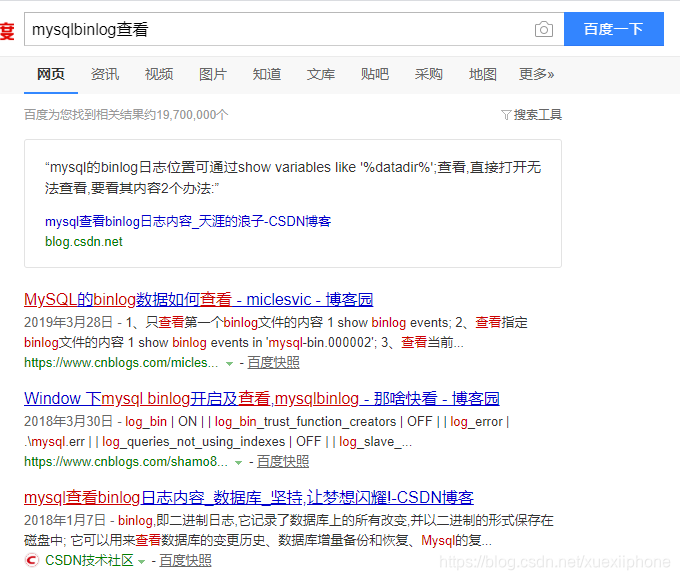Image resolution: width=680 pixels, height=580 pixels.
Task: Open 百度快照 for the shamo8 result
Action: (x=283, y=462)
